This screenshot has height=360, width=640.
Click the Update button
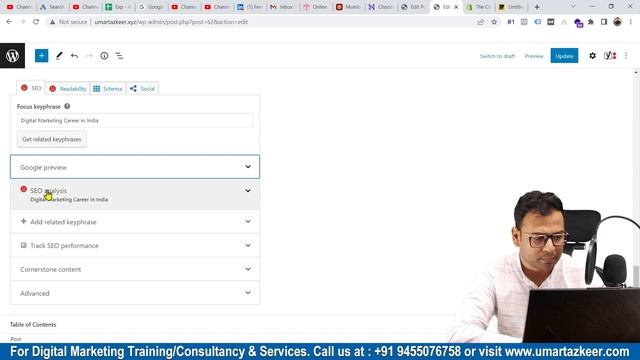564,56
